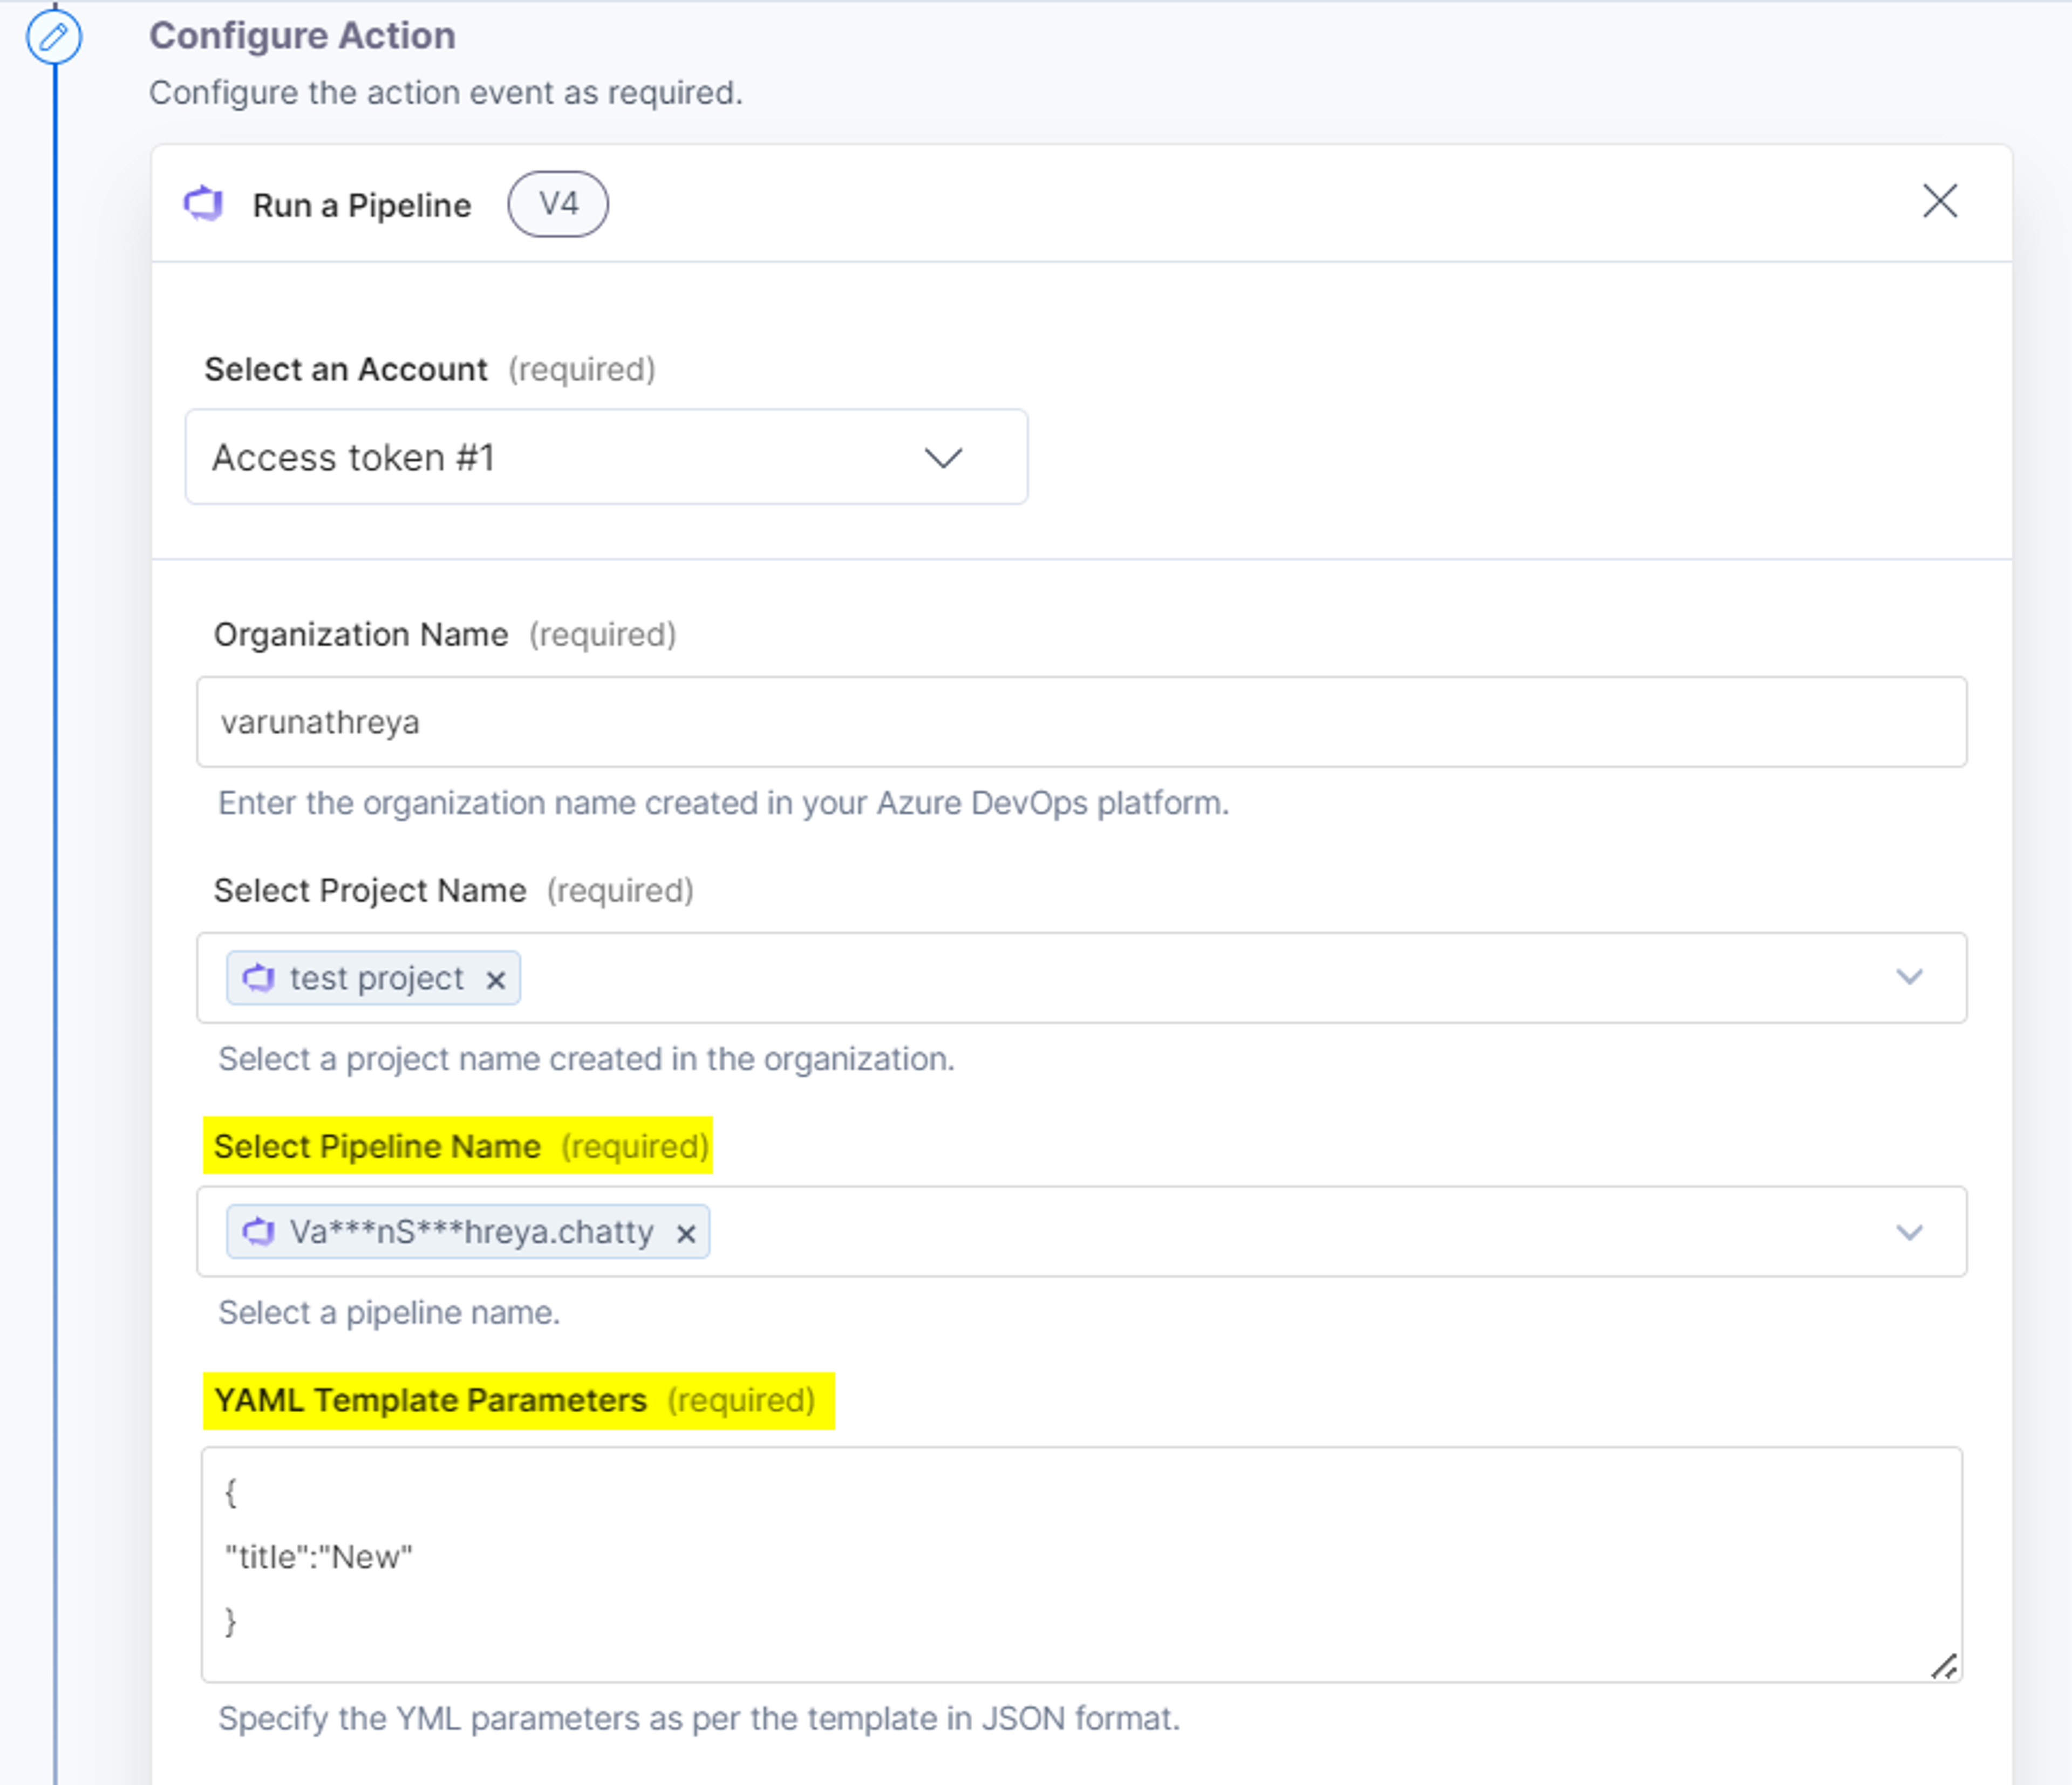Click the chevron in Access token #1 field

[942, 458]
